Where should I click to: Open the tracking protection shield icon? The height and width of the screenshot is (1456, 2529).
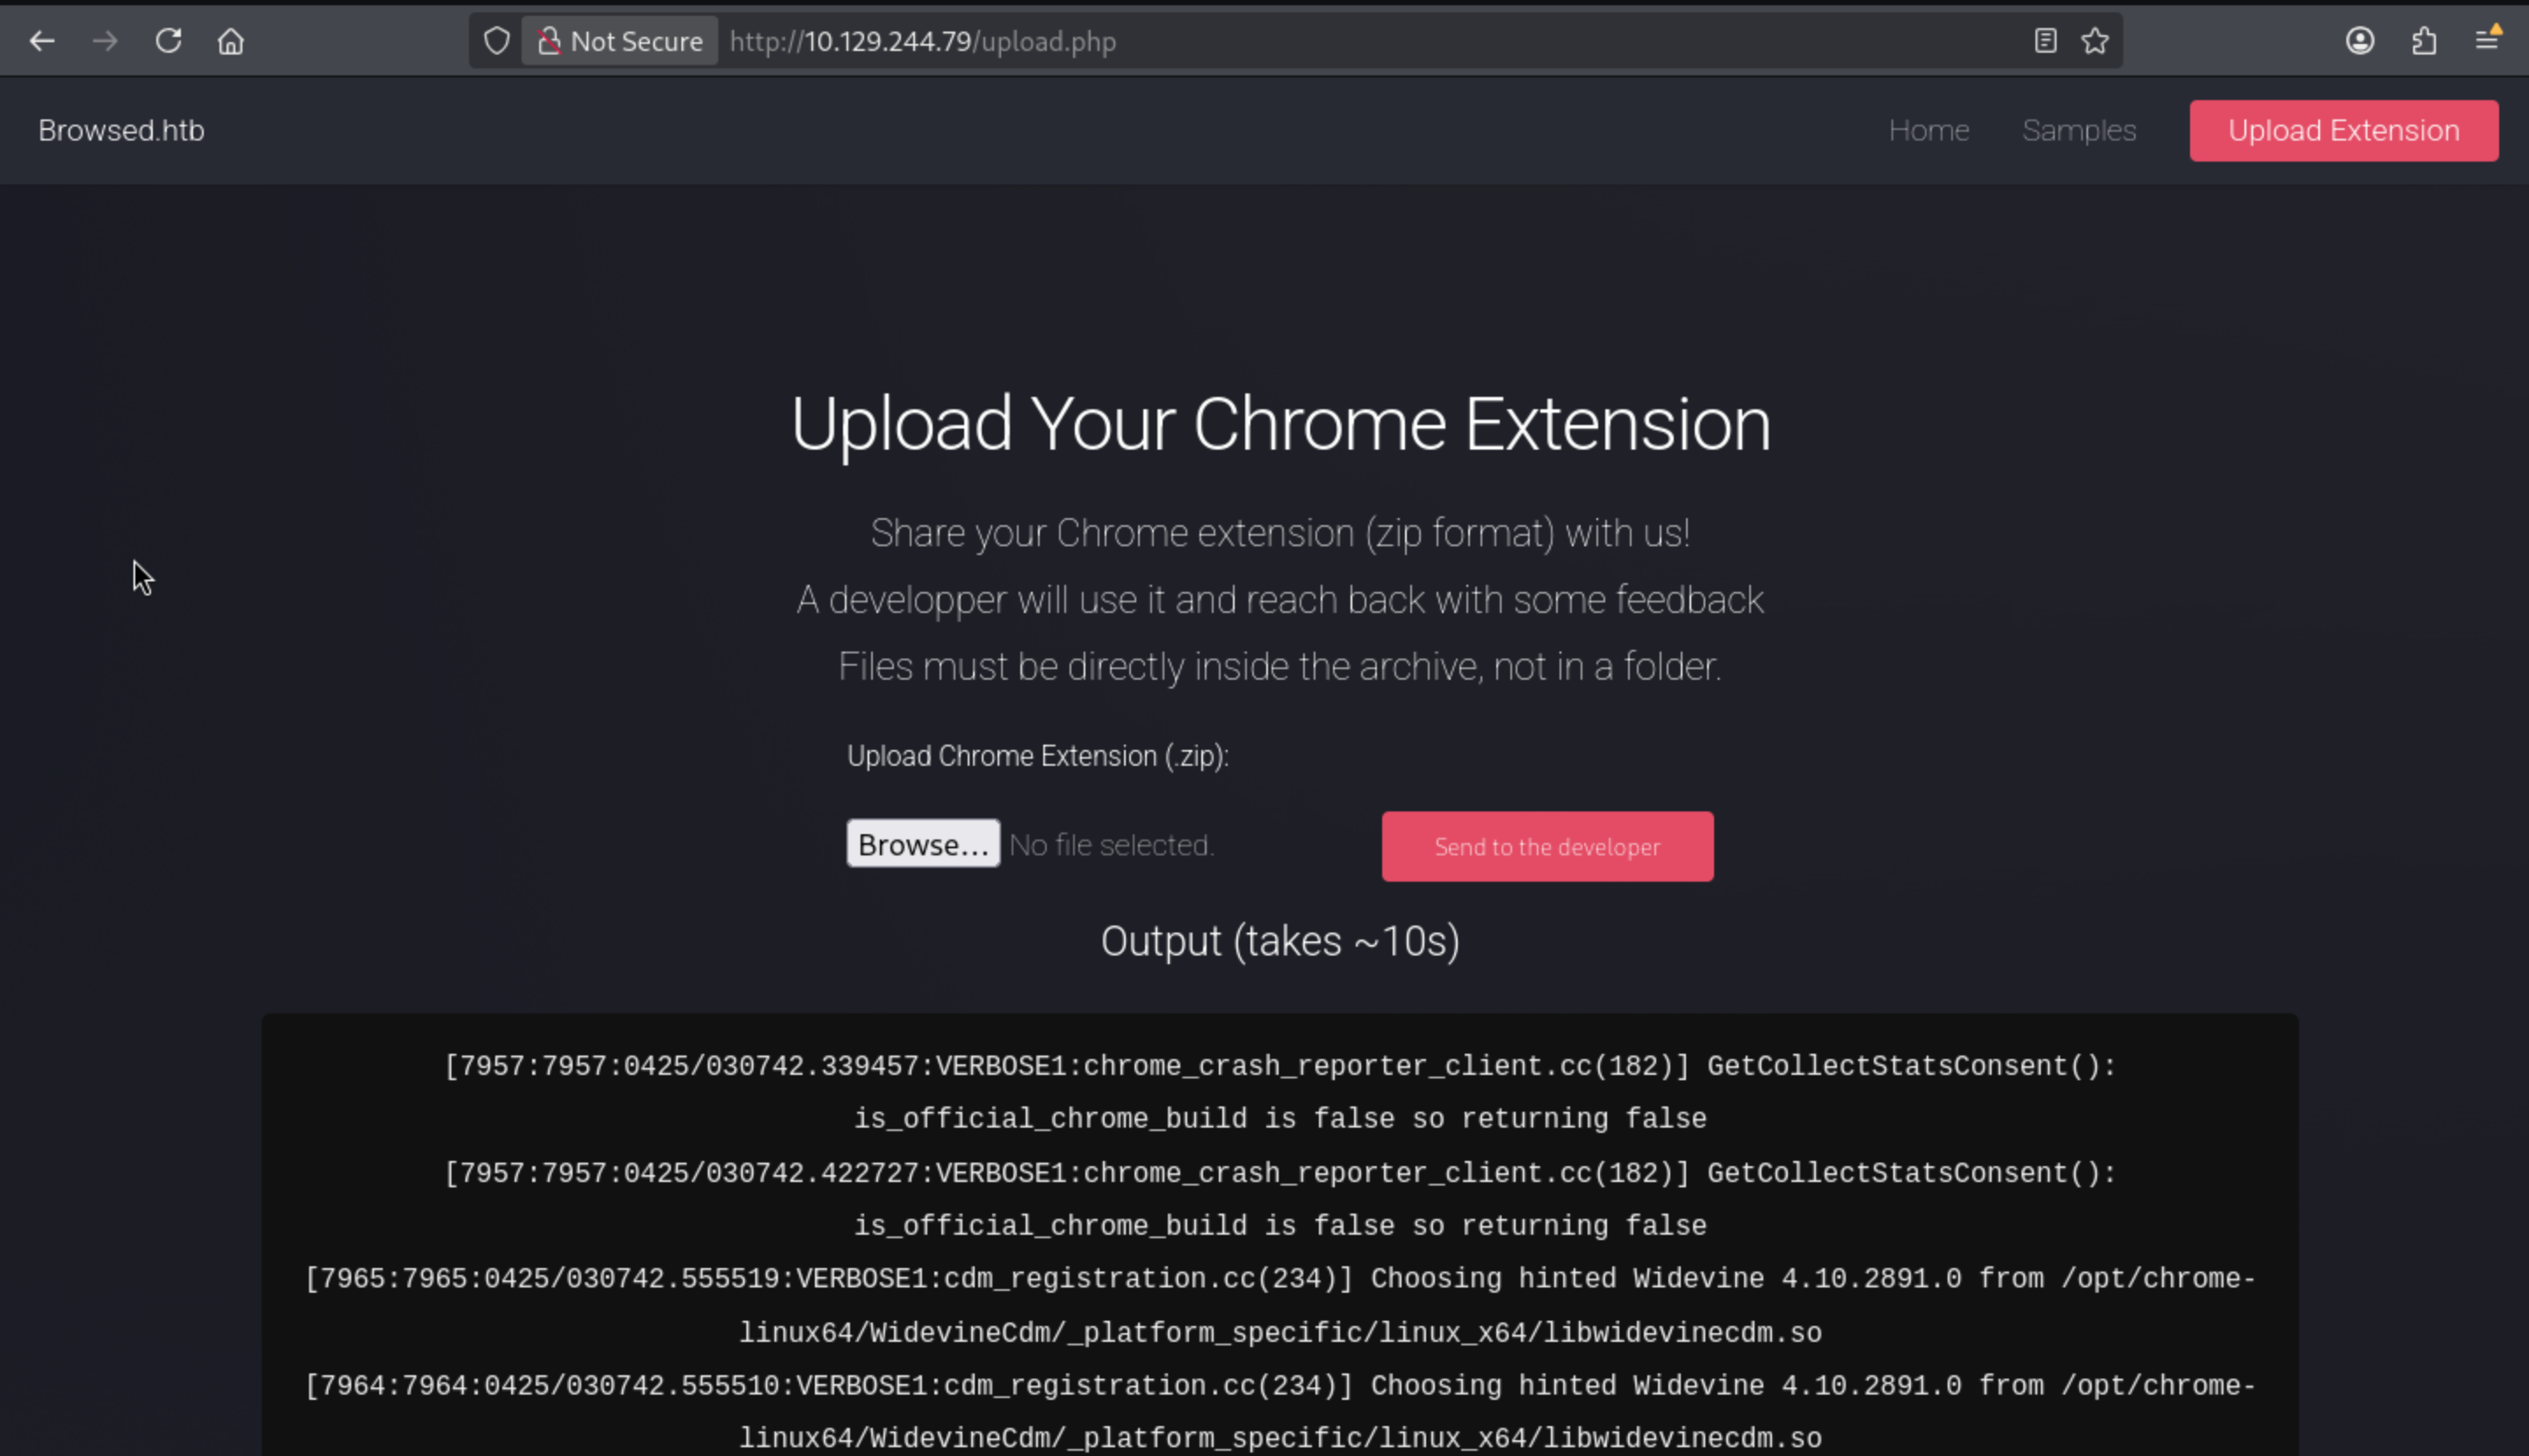click(496, 41)
